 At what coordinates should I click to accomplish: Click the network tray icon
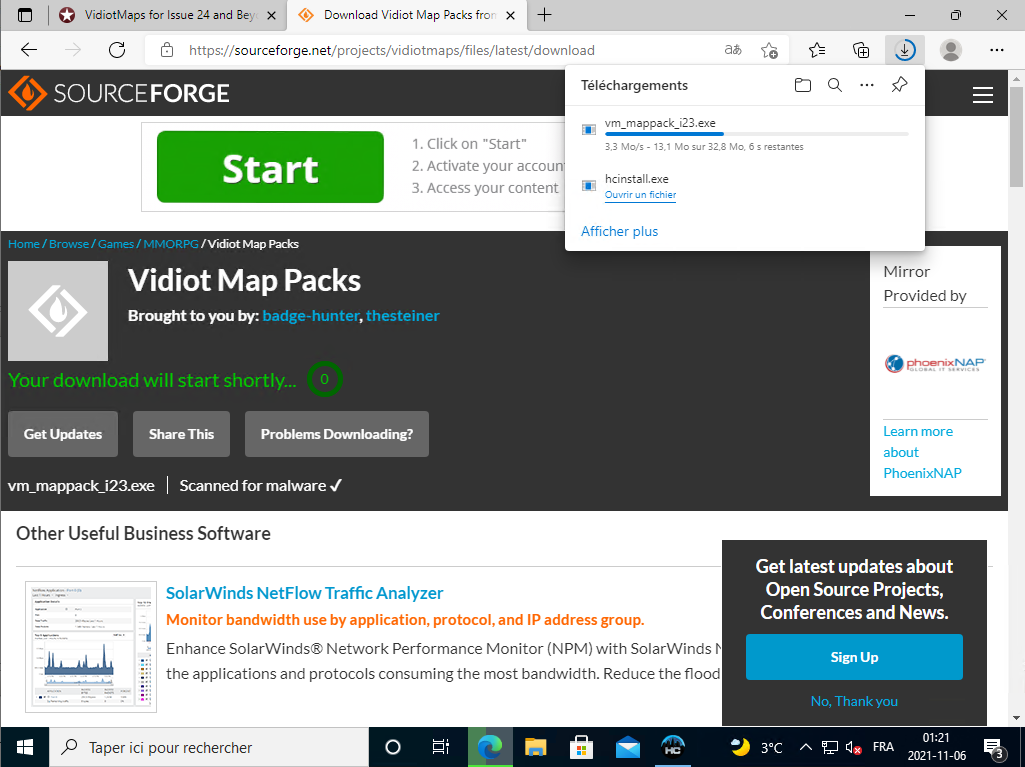(830, 747)
